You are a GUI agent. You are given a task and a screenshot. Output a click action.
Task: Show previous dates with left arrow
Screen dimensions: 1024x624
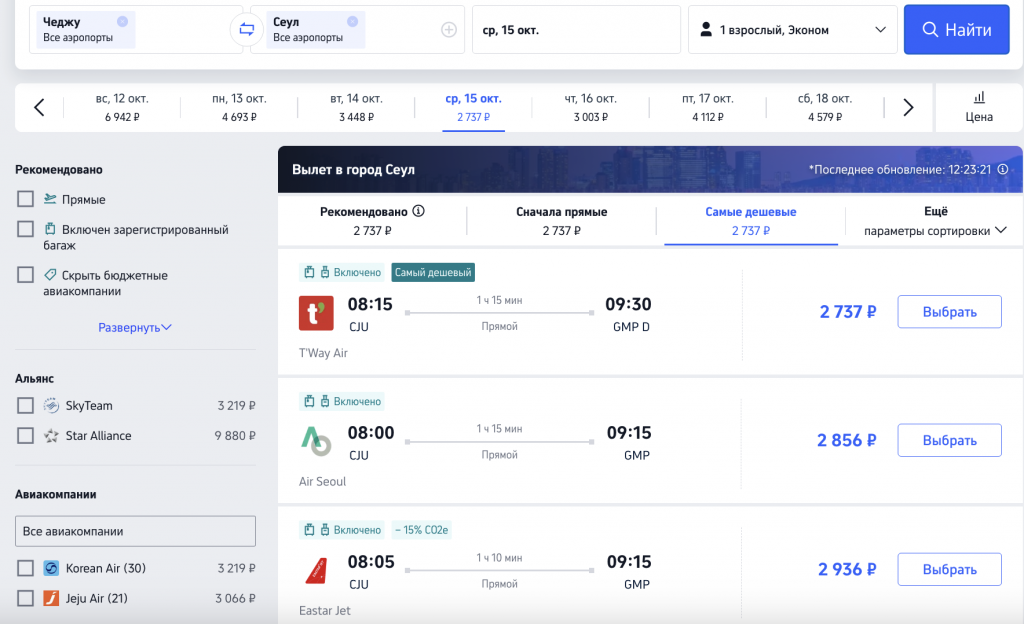pos(39,107)
